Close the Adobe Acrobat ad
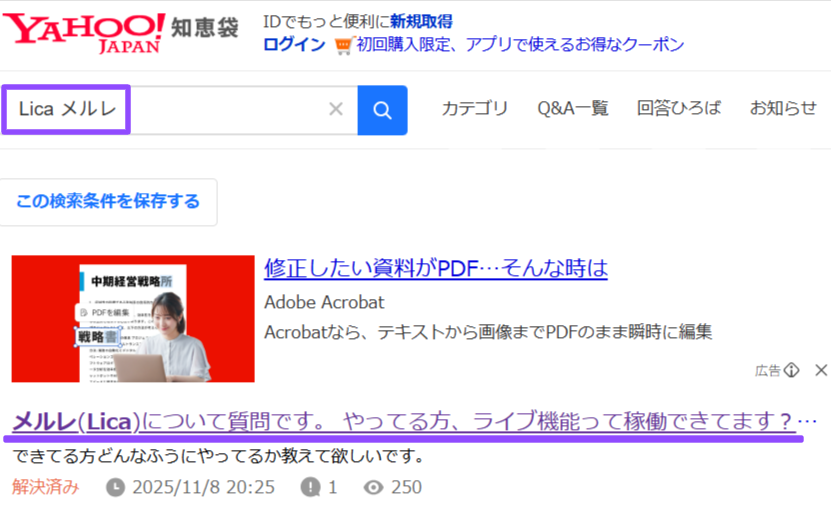Image resolution: width=831 pixels, height=505 pixels. point(821,370)
